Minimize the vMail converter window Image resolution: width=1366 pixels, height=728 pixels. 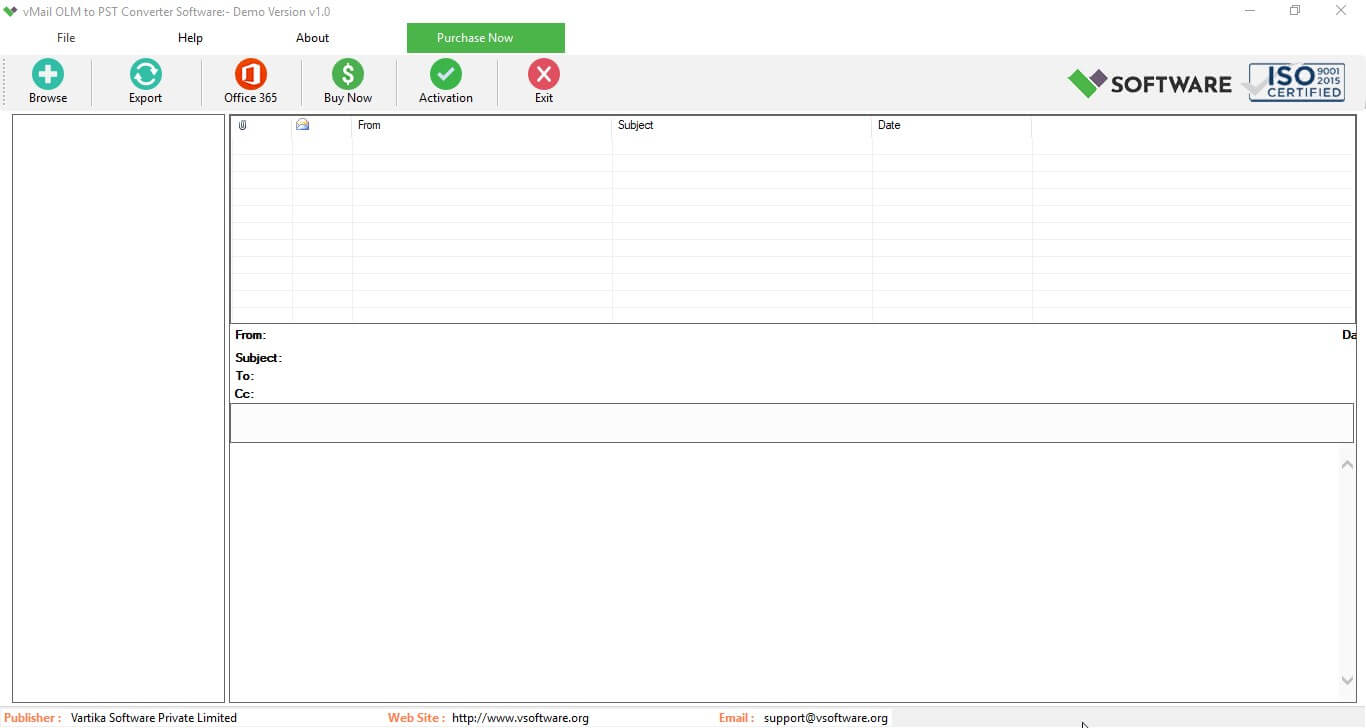1250,11
